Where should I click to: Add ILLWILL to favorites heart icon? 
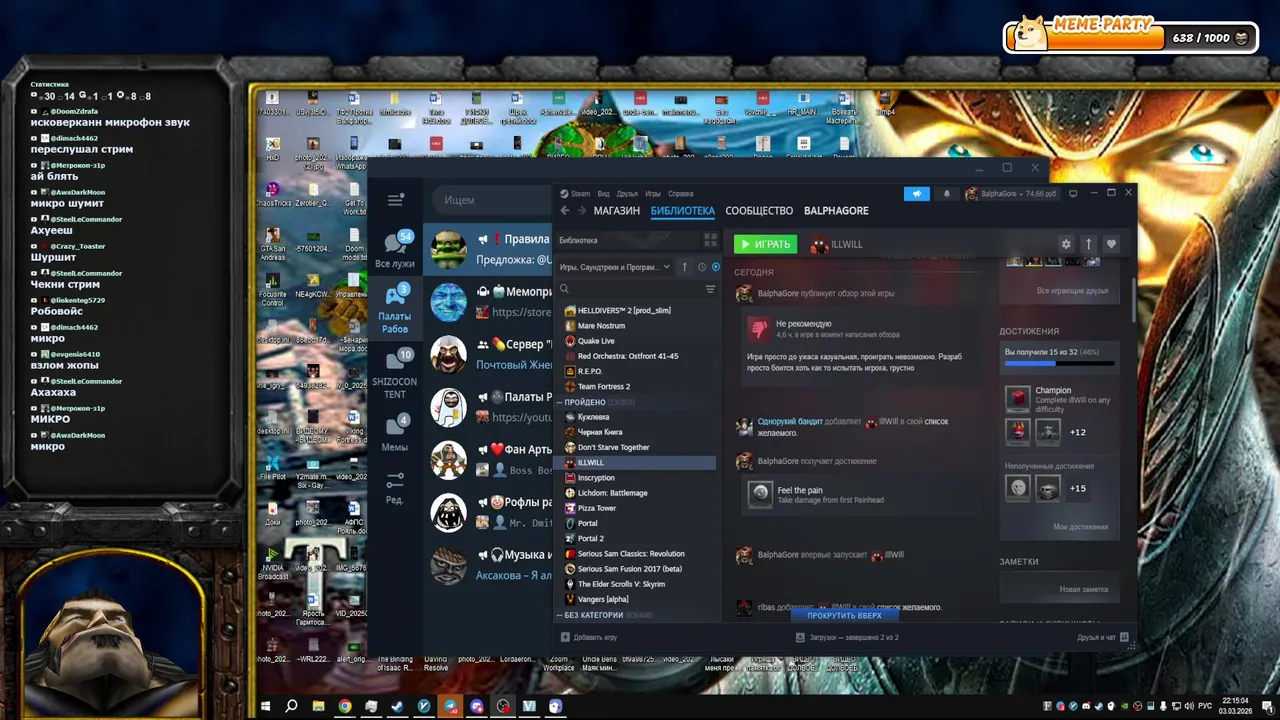tap(1111, 244)
